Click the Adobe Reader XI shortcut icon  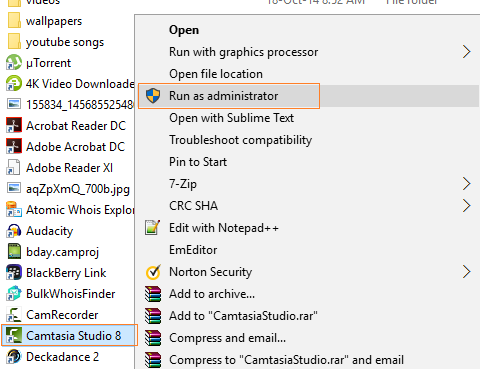[x=14, y=167]
